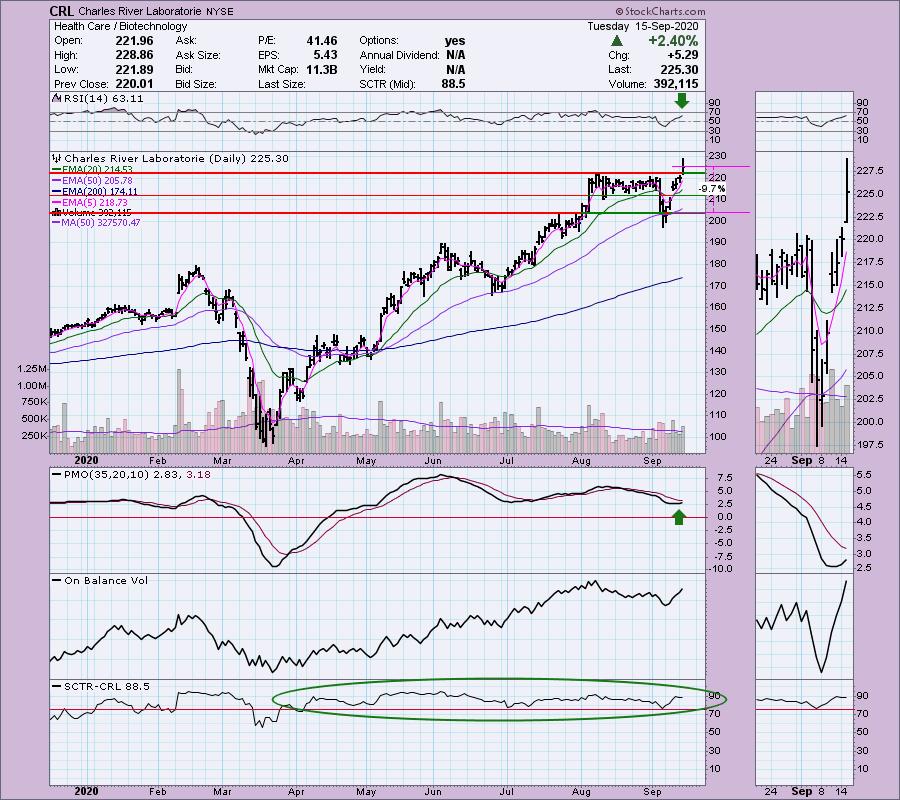The height and width of the screenshot is (800, 900).
Task: Click the SCTR (Mid) value 88.5
Action: pyautogui.click(x=453, y=84)
